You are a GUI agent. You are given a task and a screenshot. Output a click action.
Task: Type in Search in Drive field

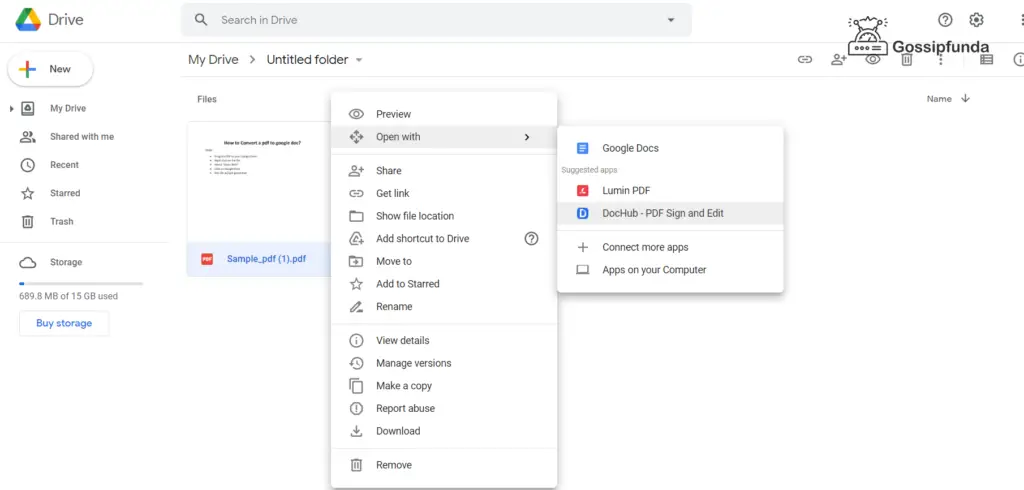click(x=436, y=20)
